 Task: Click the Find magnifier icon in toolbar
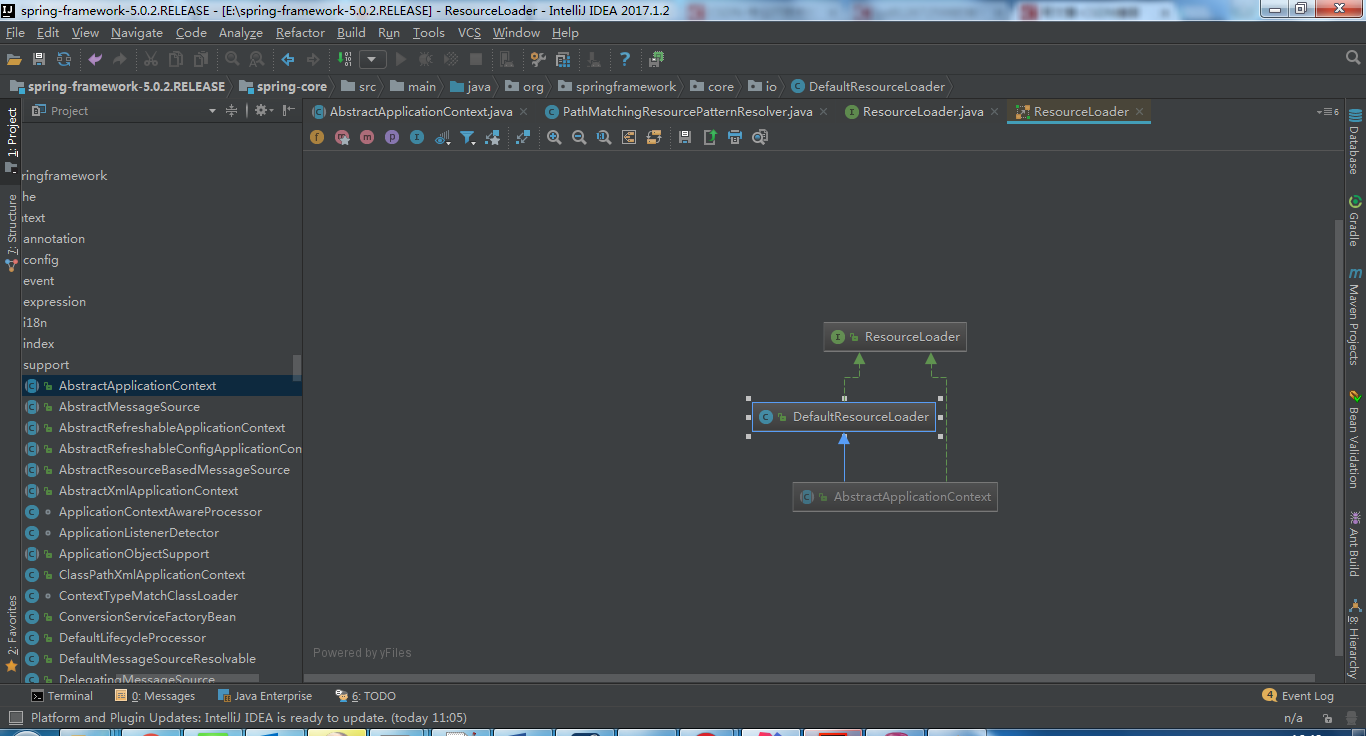[232, 60]
